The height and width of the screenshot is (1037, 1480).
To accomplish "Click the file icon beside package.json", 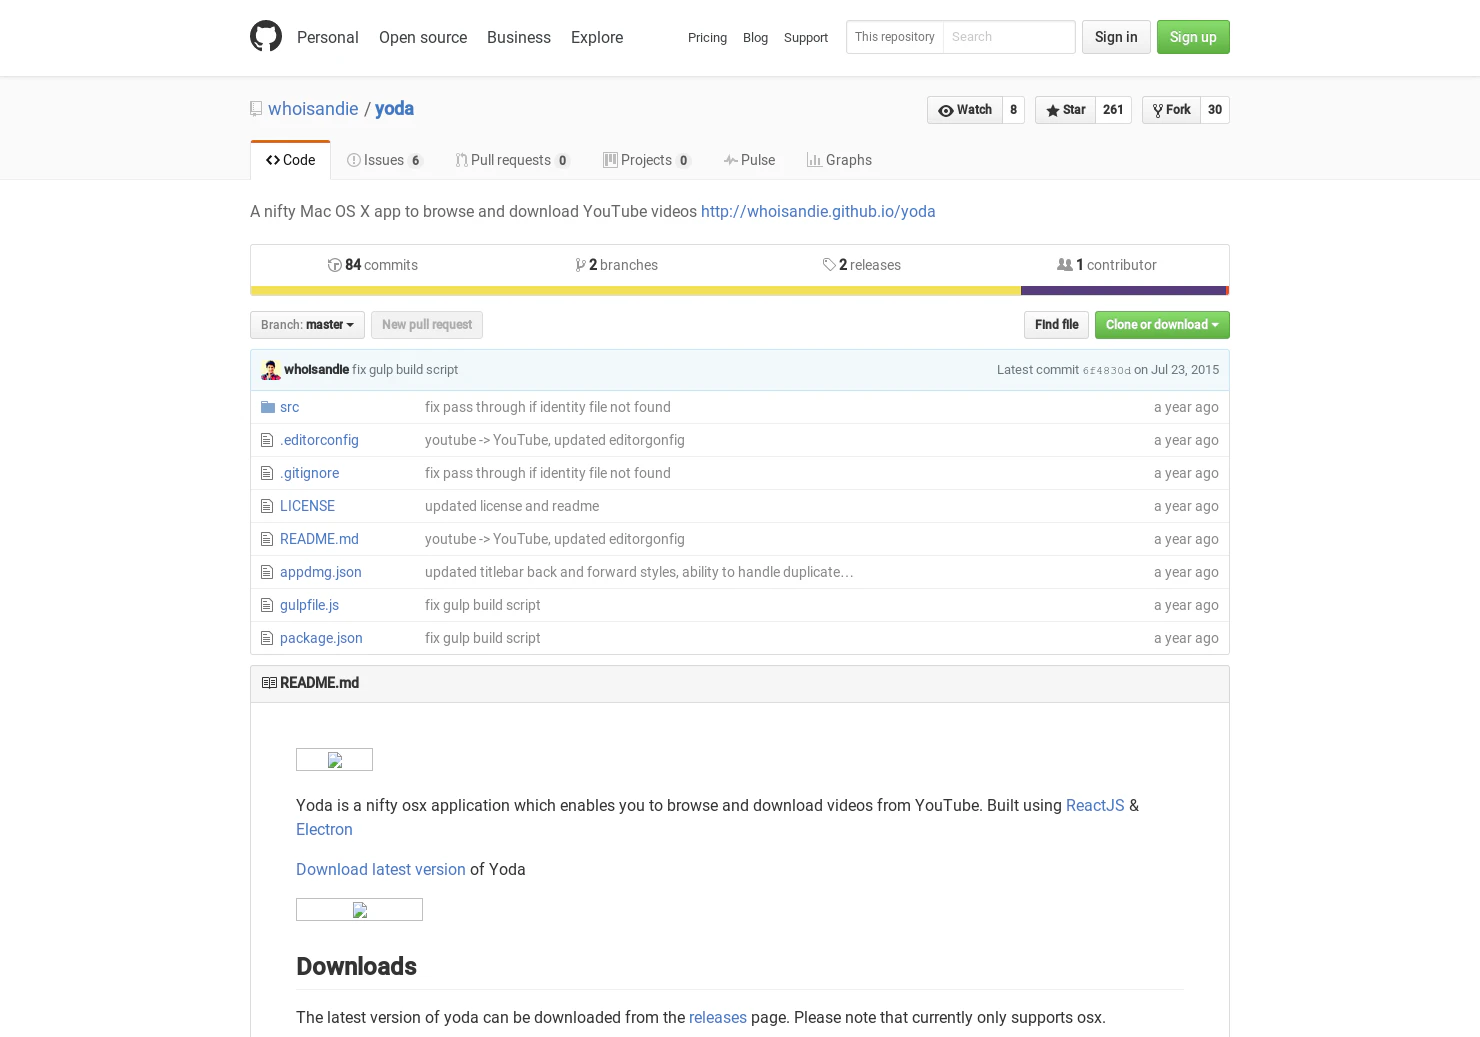I will pyautogui.click(x=267, y=638).
